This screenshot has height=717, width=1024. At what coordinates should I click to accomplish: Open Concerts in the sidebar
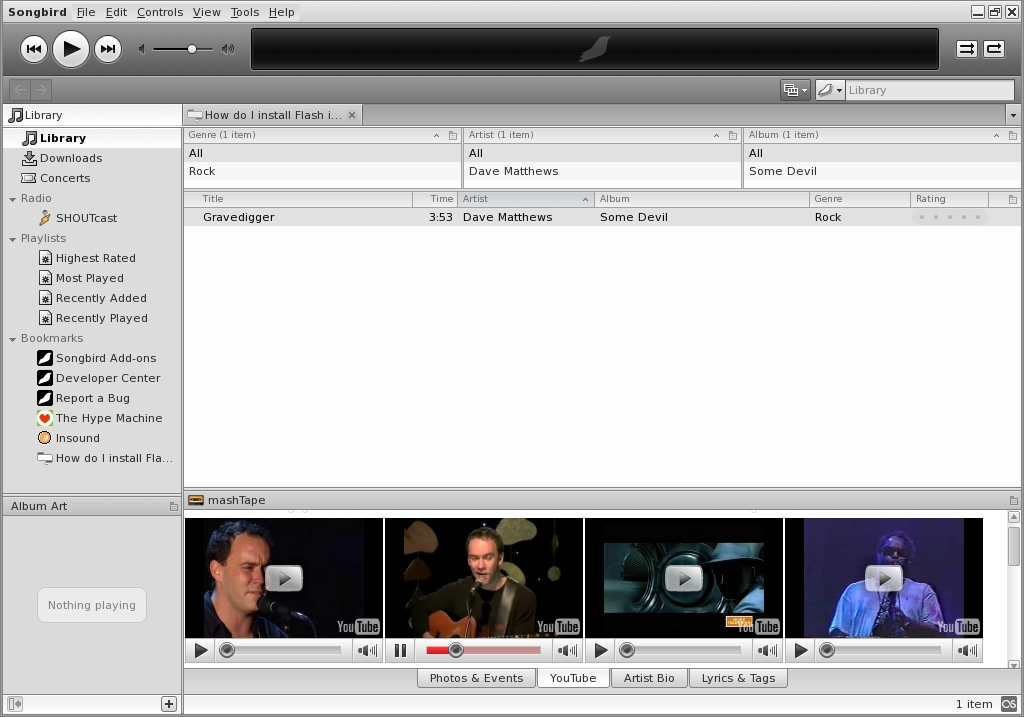(93, 178)
